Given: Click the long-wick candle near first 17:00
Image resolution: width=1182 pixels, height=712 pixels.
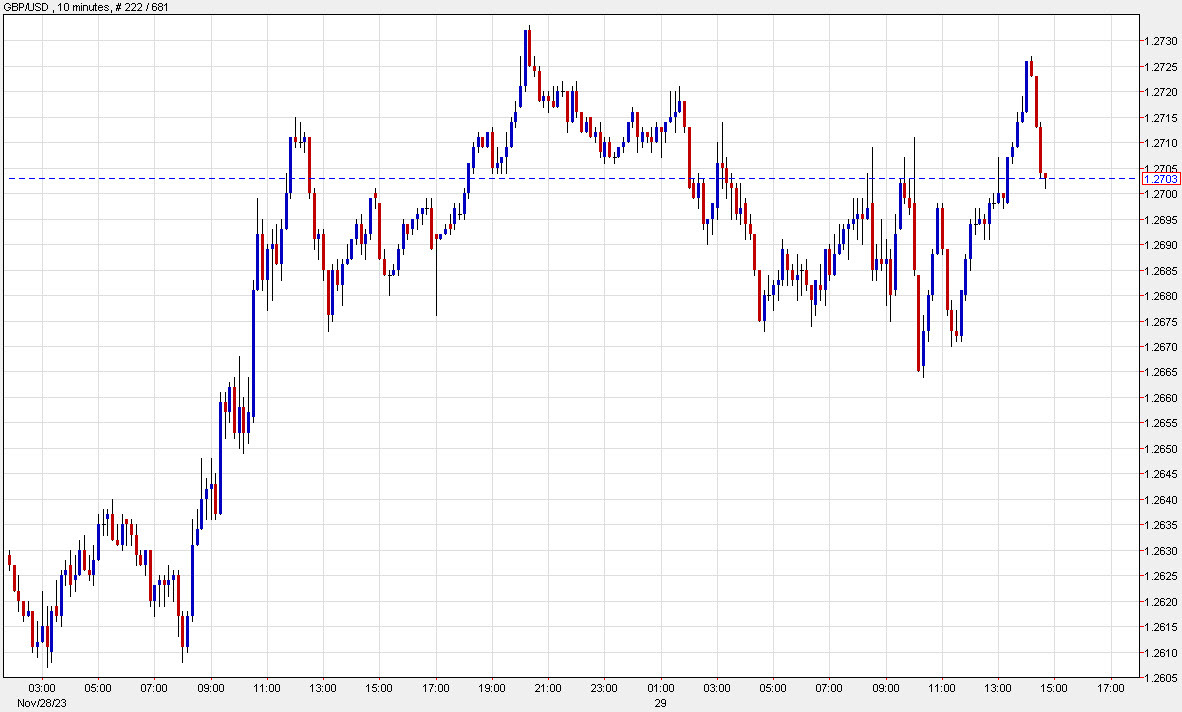Looking at the screenshot, I should pos(436,240).
